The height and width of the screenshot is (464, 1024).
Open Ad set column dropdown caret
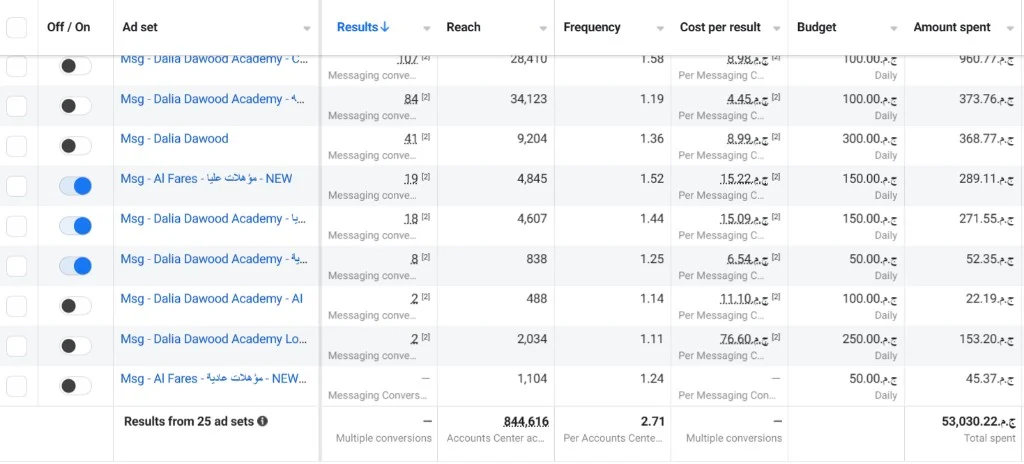point(307,29)
